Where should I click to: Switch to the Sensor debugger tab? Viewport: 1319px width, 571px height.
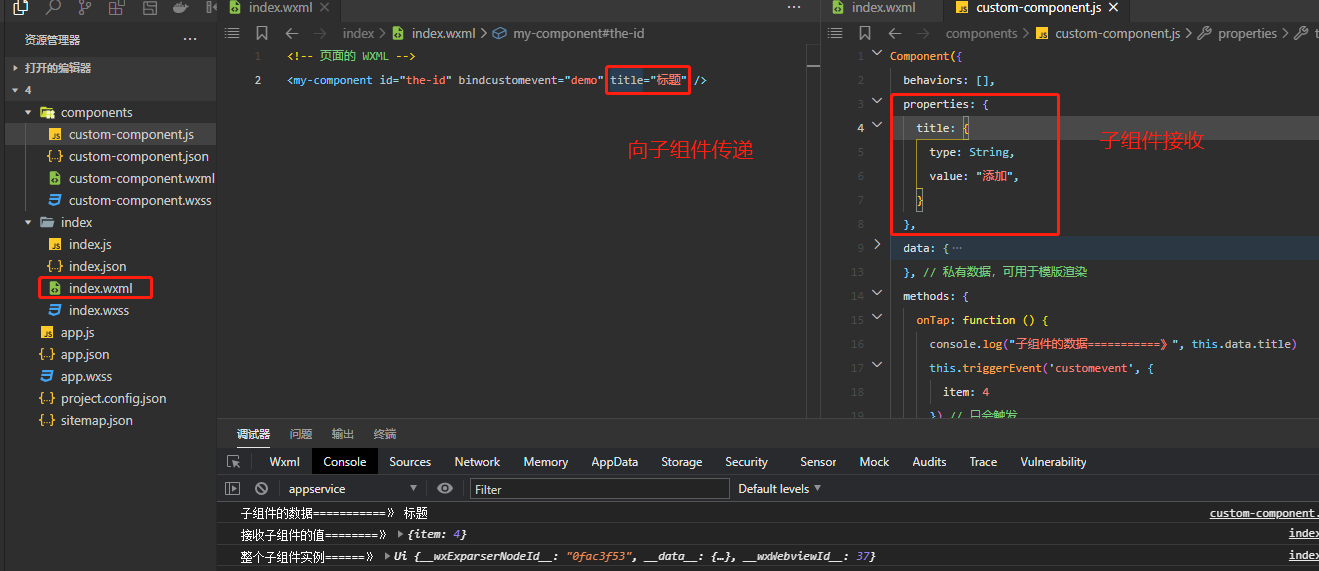point(818,462)
